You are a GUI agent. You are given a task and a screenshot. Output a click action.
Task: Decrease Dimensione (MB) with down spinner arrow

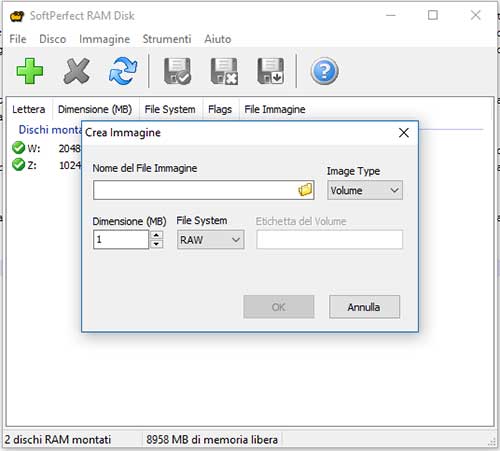tap(156, 244)
